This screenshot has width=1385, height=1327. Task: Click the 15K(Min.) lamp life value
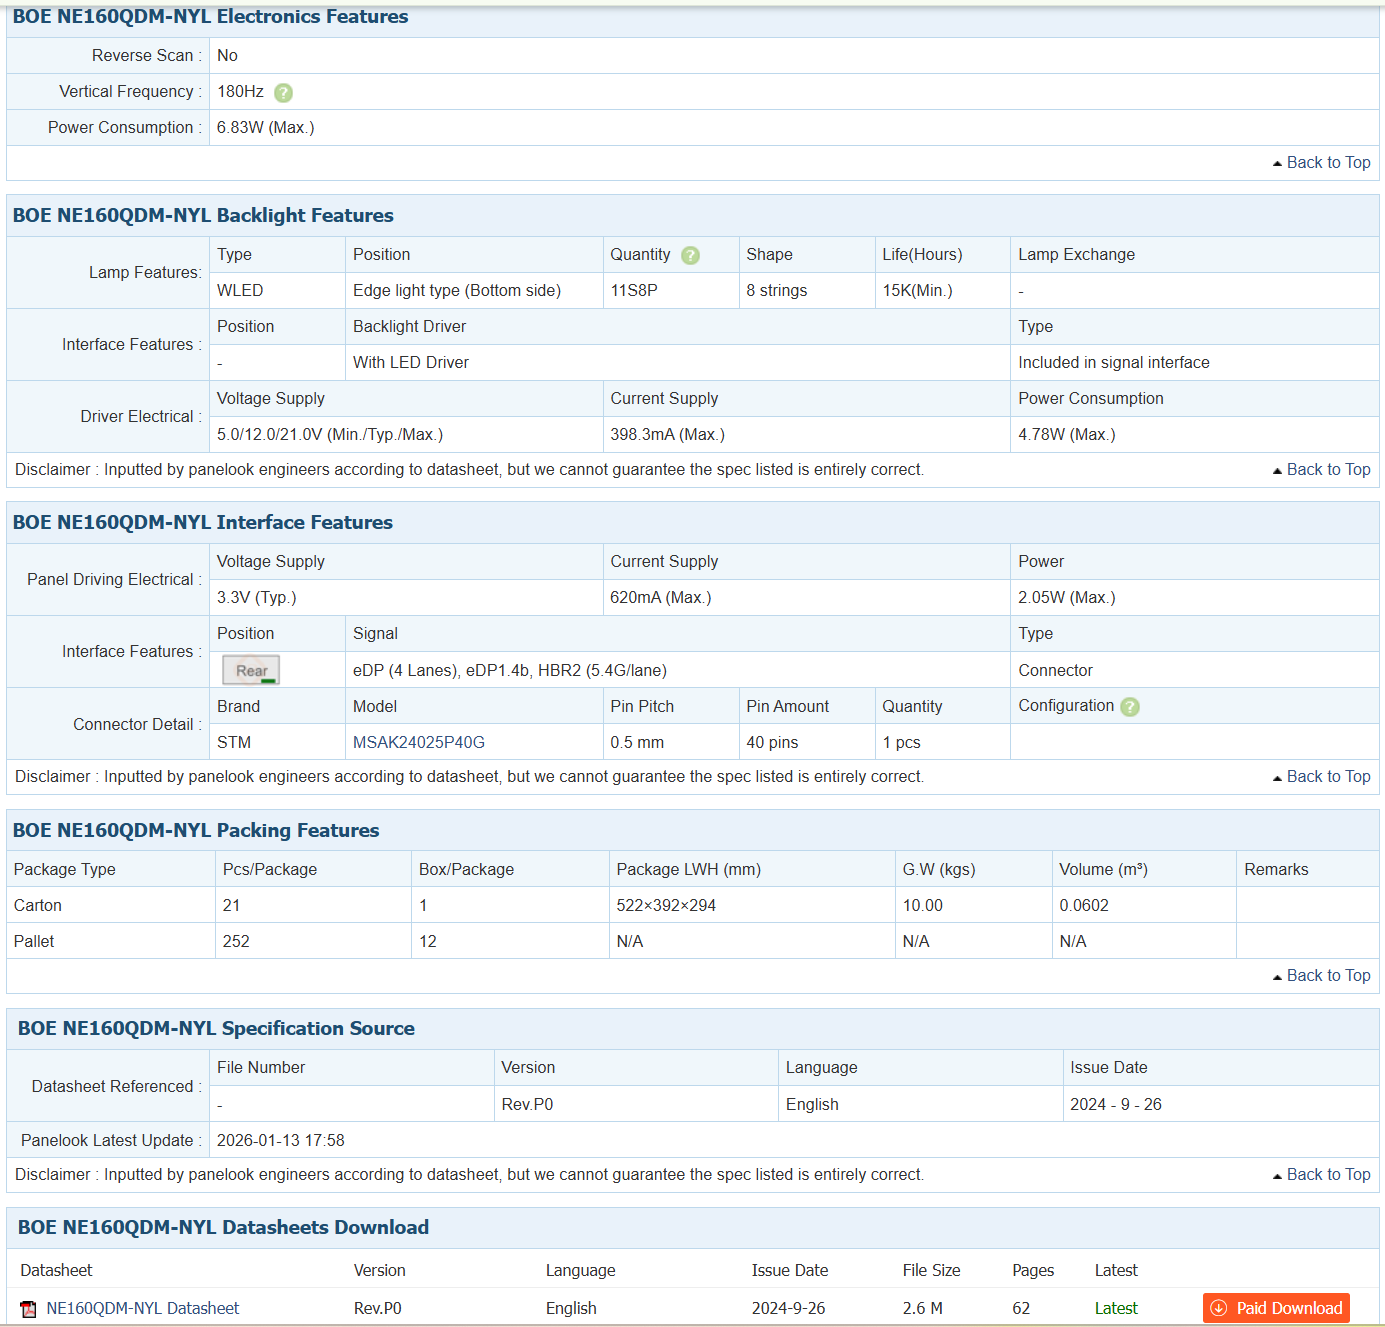pyautogui.click(x=917, y=290)
